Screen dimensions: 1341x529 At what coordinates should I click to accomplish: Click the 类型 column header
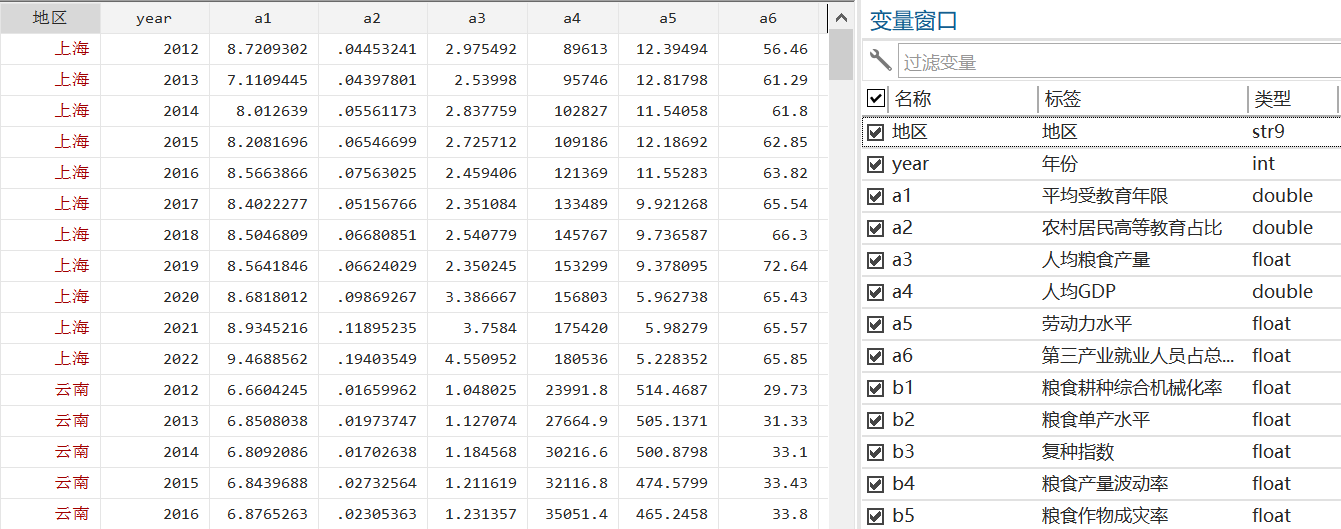(x=1290, y=98)
